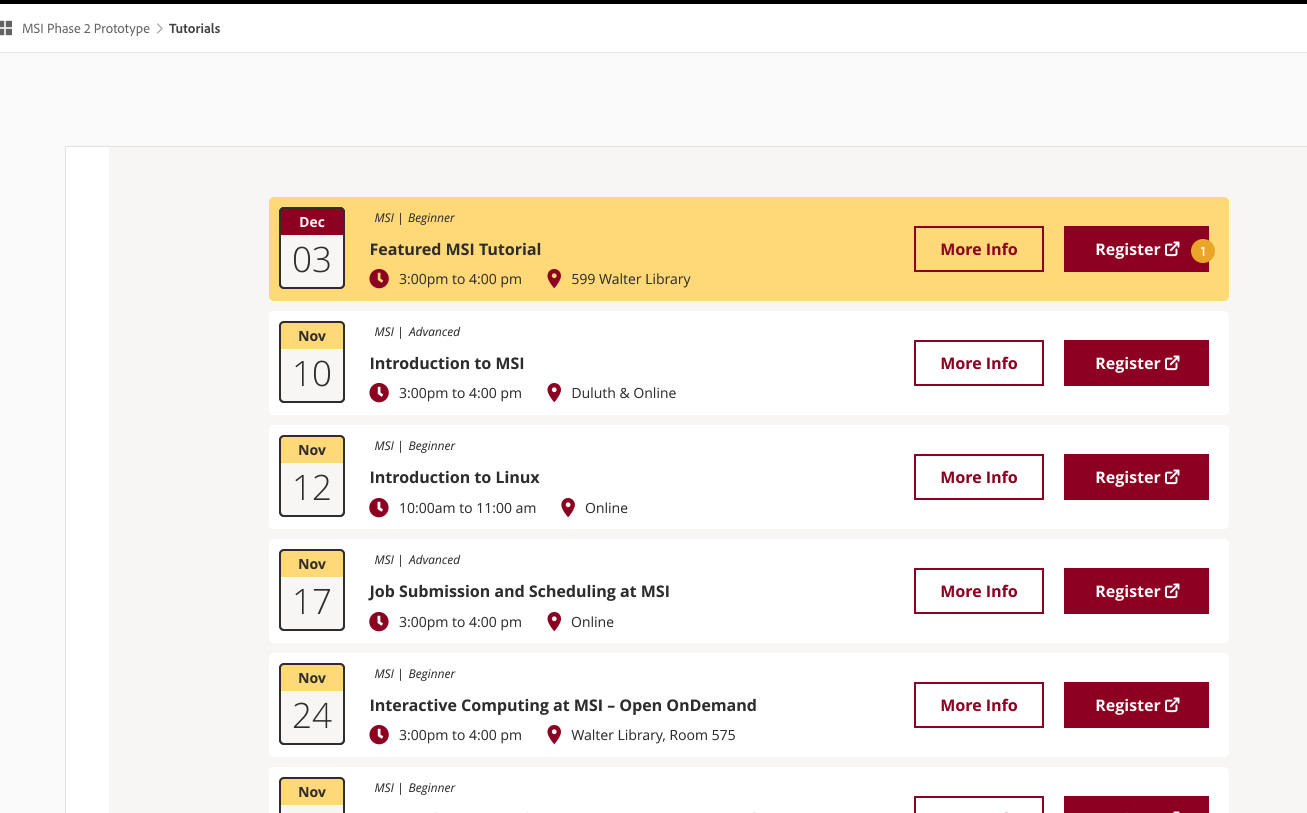This screenshot has width=1307, height=813.
Task: Click the Dec 03 calendar date icon
Action: pyautogui.click(x=312, y=248)
